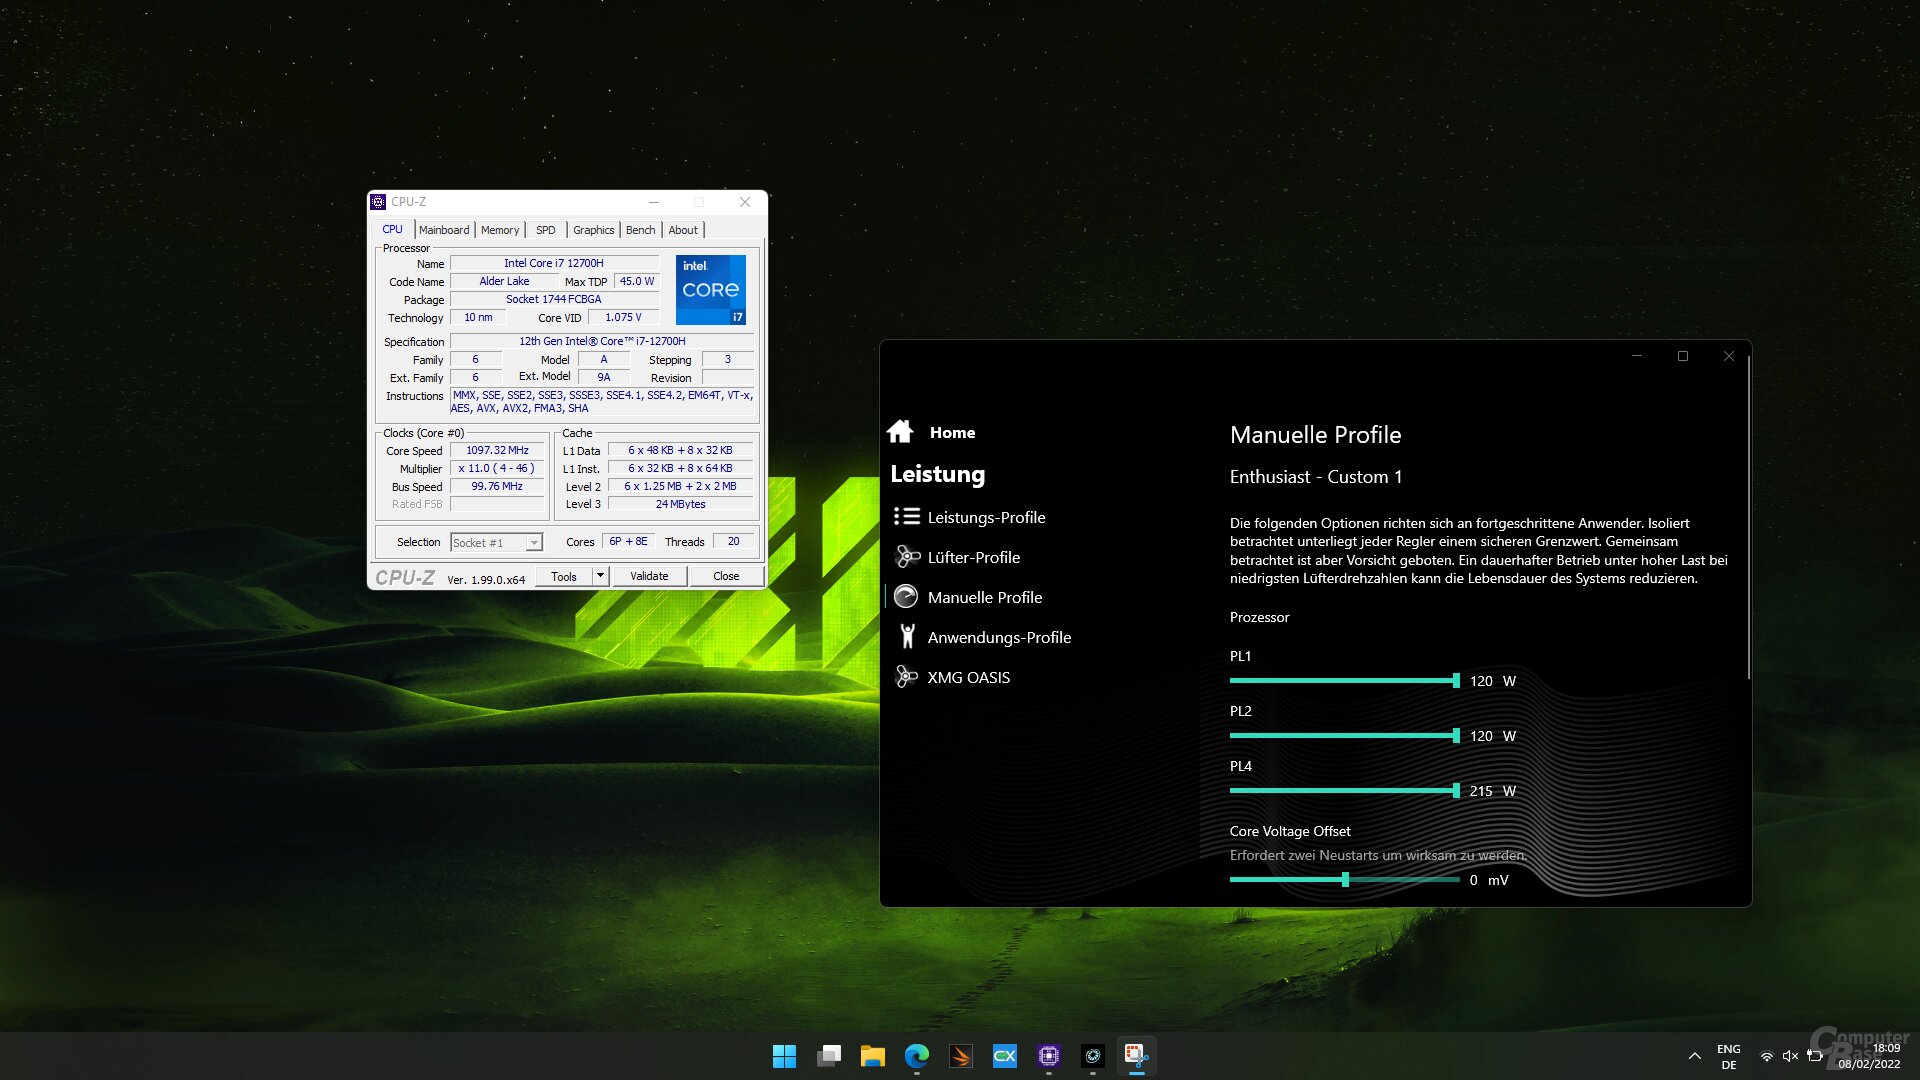Open Snipping Tool from the taskbar
1920x1080 pixels.
pos(1136,1056)
